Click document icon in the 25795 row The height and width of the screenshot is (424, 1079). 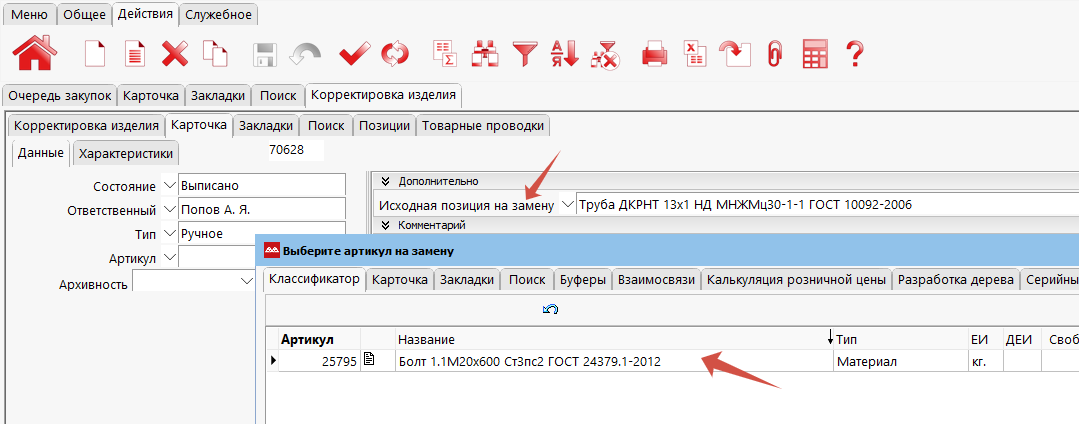click(370, 359)
